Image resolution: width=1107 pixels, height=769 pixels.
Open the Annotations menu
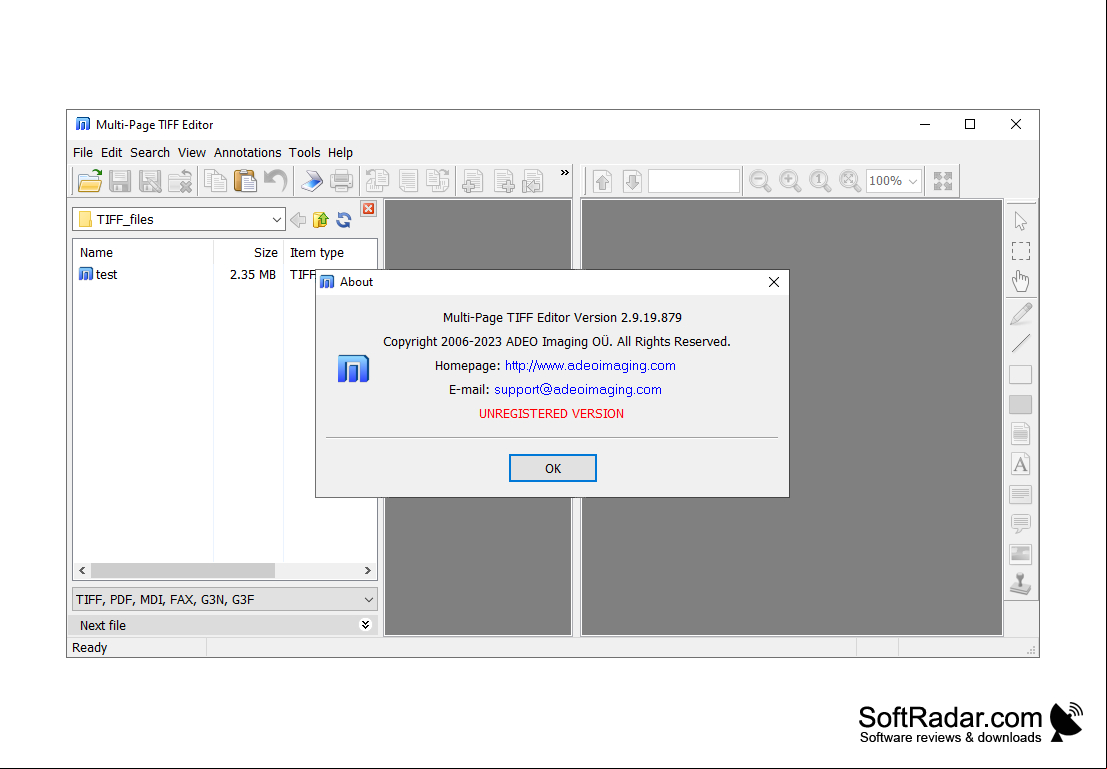[x=247, y=153]
